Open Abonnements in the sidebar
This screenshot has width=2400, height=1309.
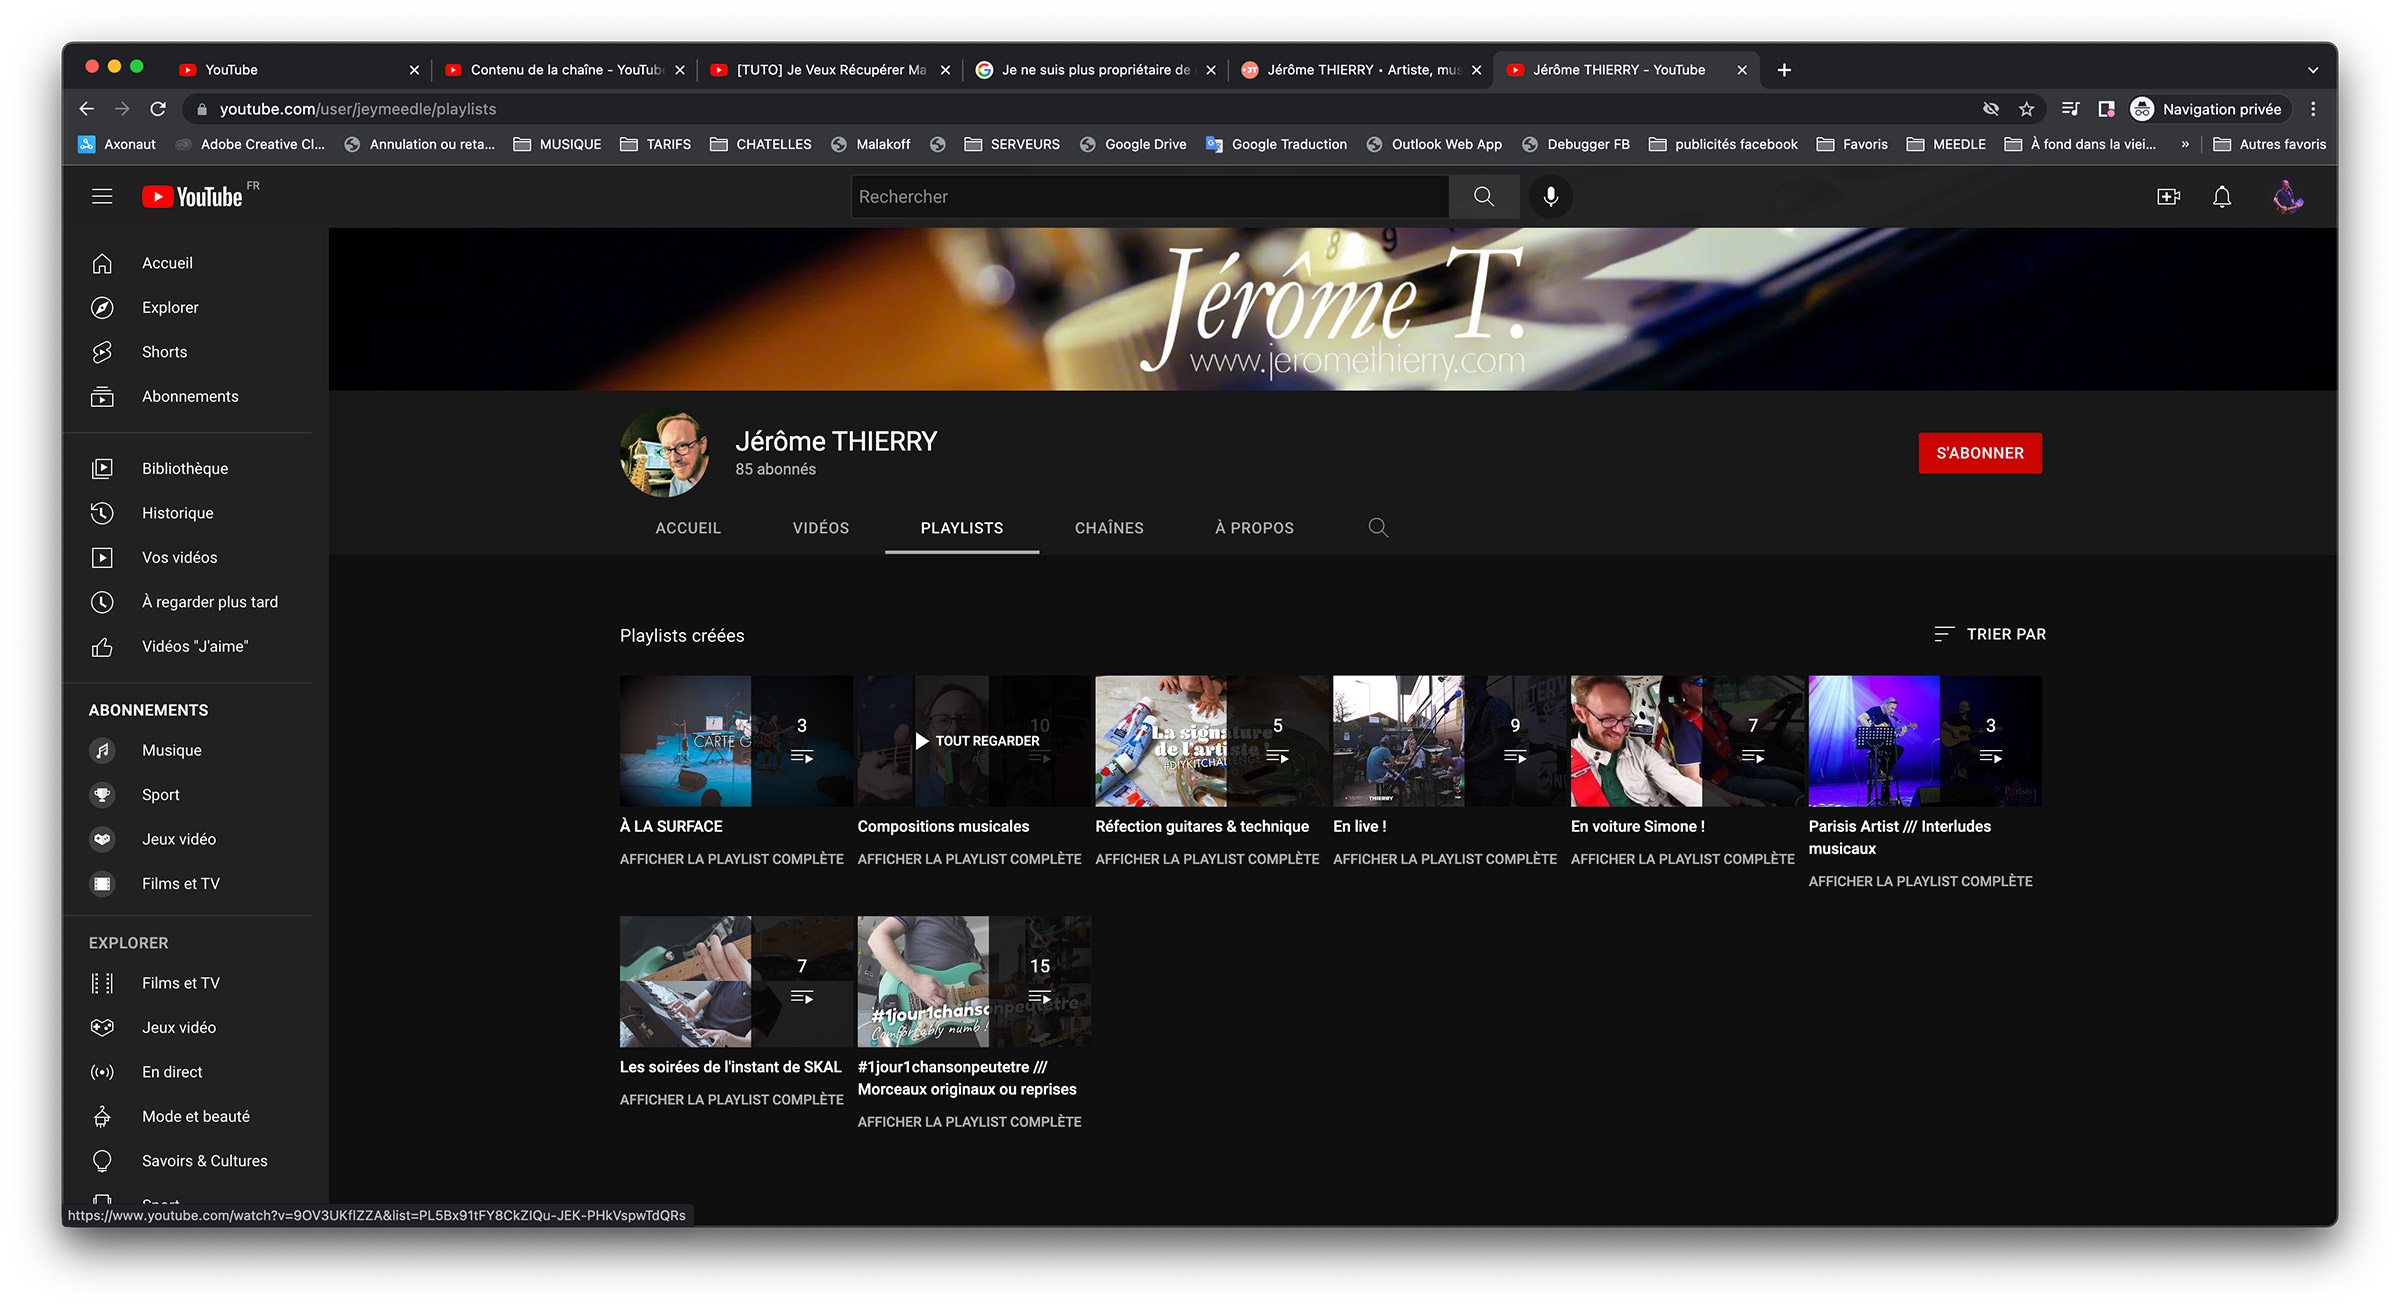[196, 396]
